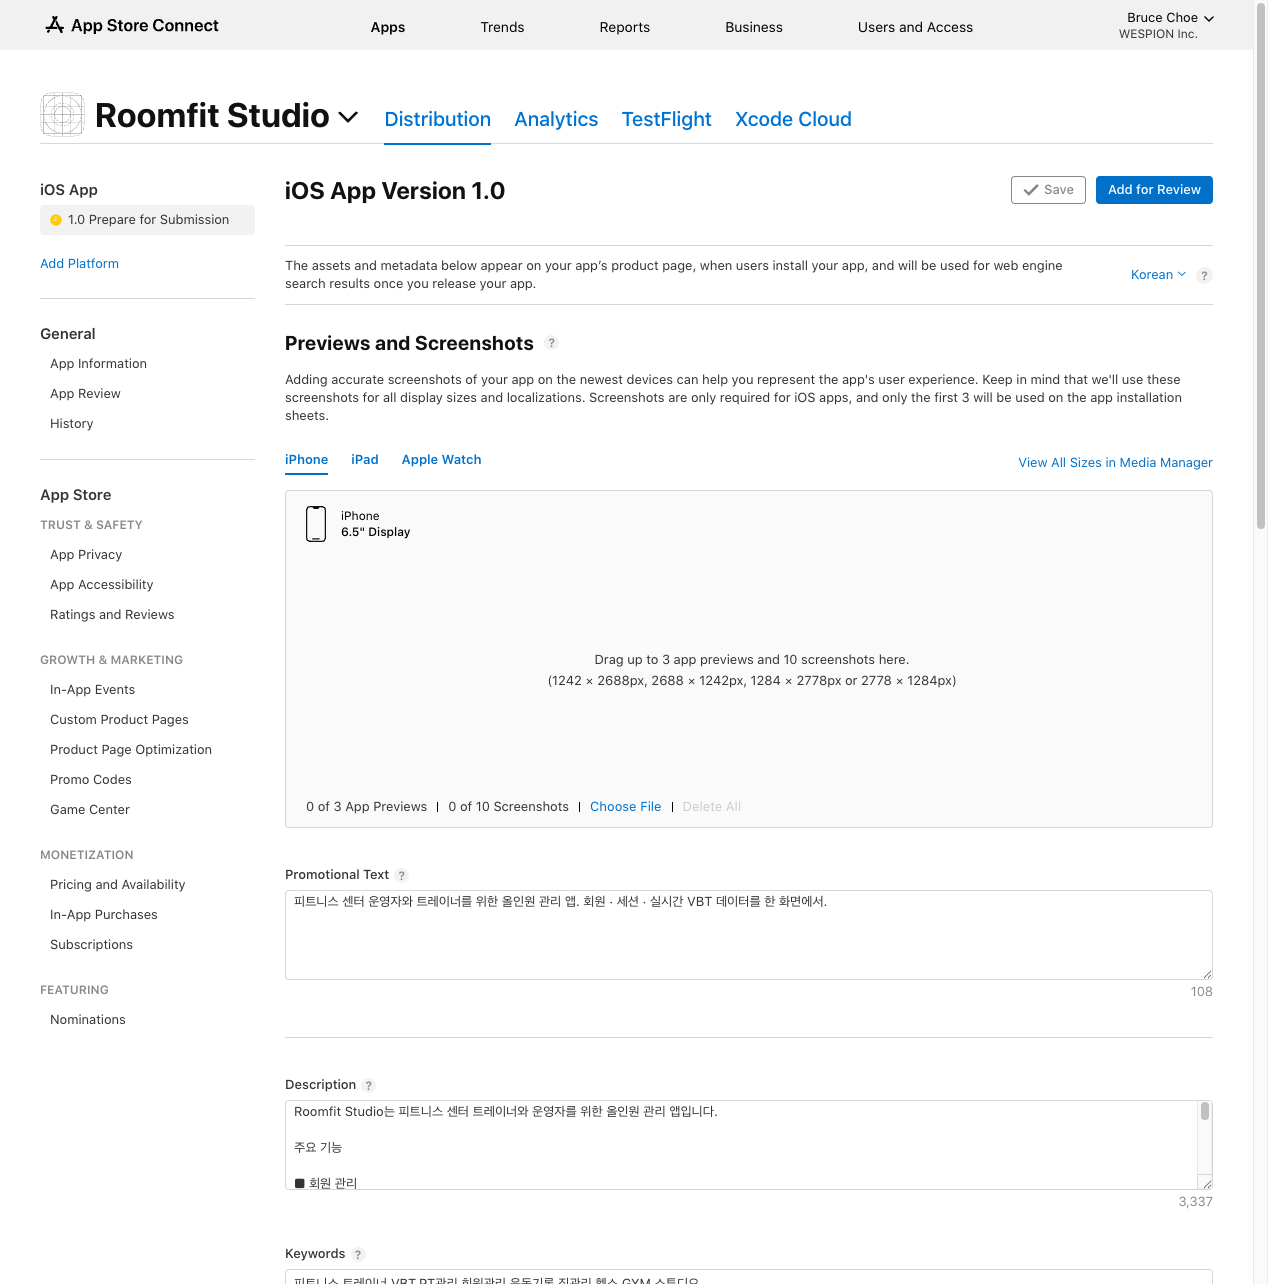The image size is (1268, 1284).
Task: Open help icon next to Previews and Screenshots
Action: (x=551, y=343)
